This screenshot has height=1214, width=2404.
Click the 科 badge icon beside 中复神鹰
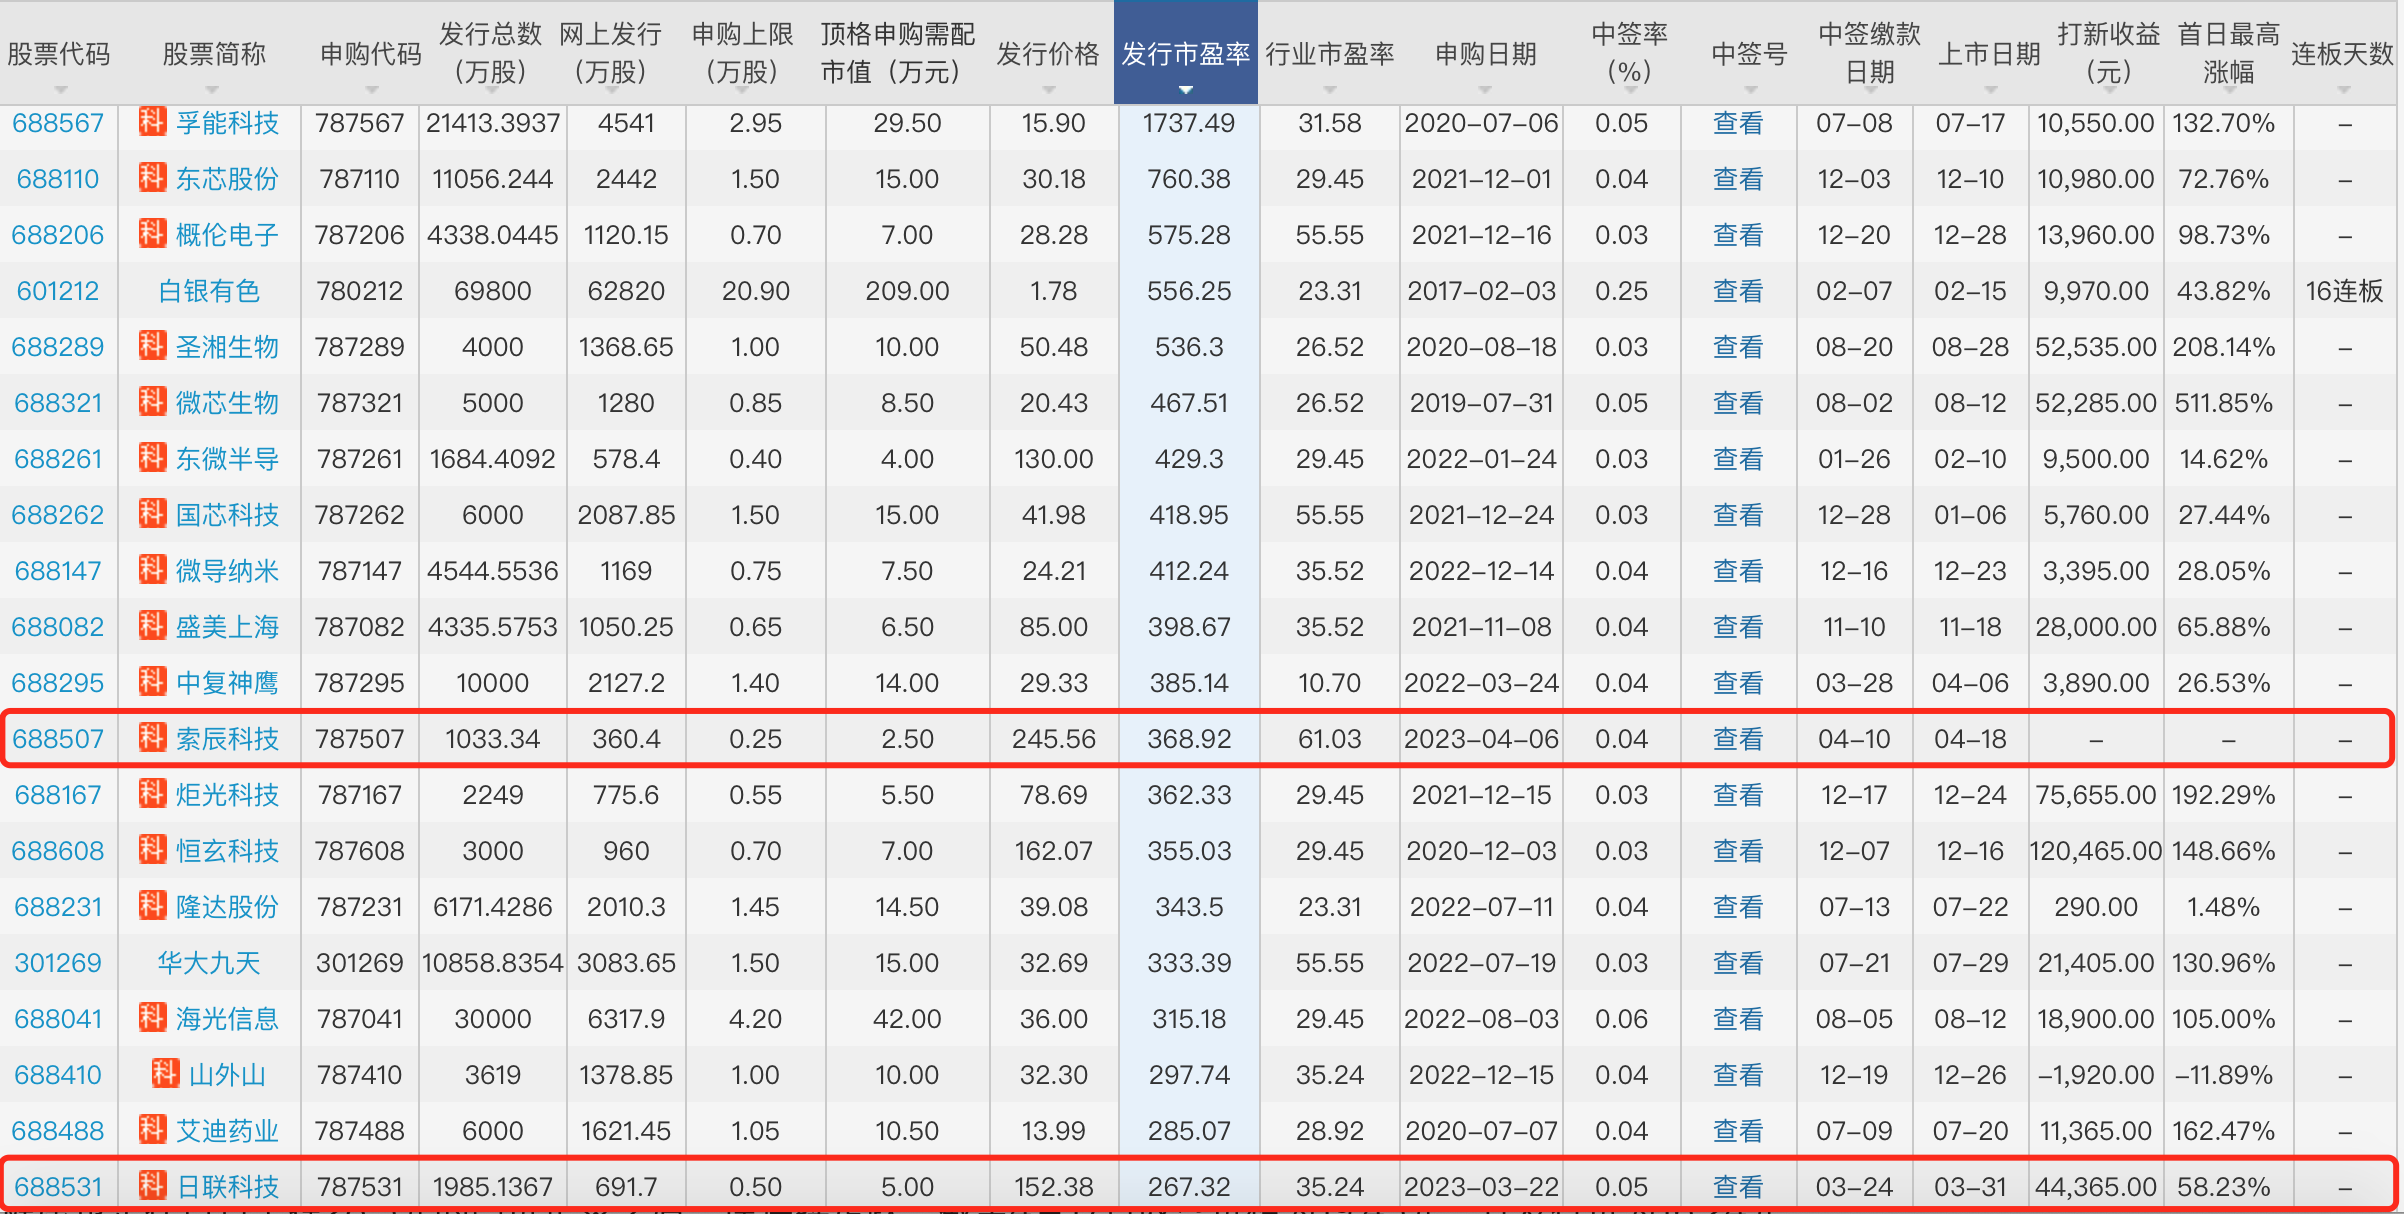(152, 682)
